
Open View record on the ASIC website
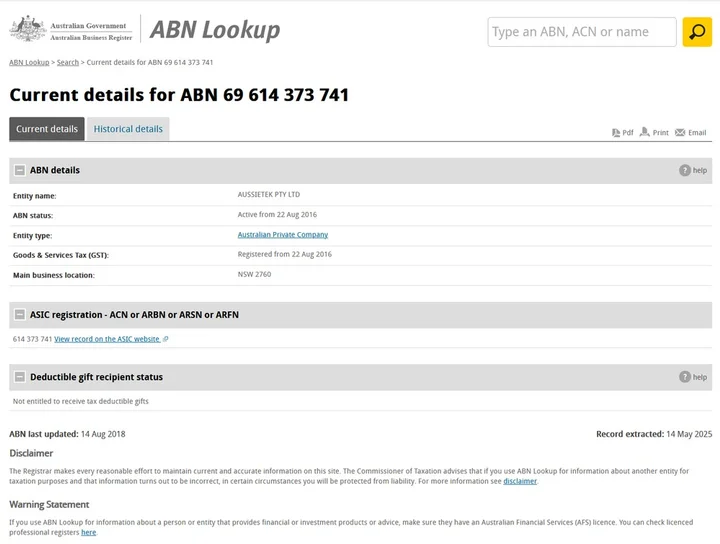(107, 339)
